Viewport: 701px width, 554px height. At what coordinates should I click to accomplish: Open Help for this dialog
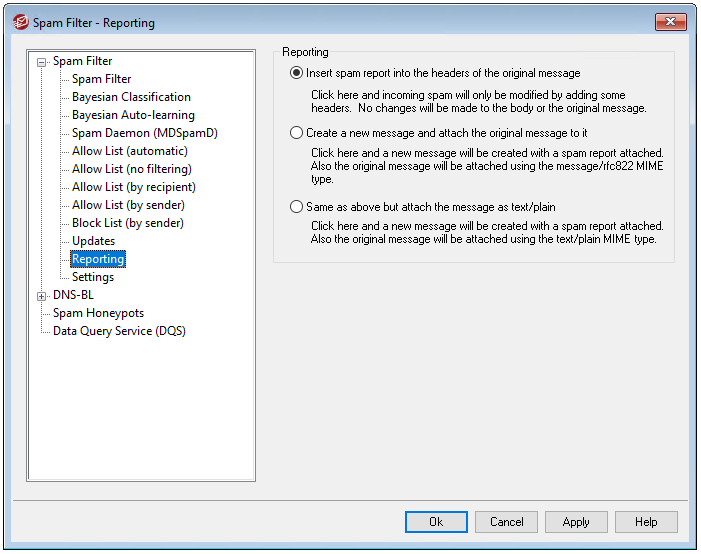tap(646, 522)
